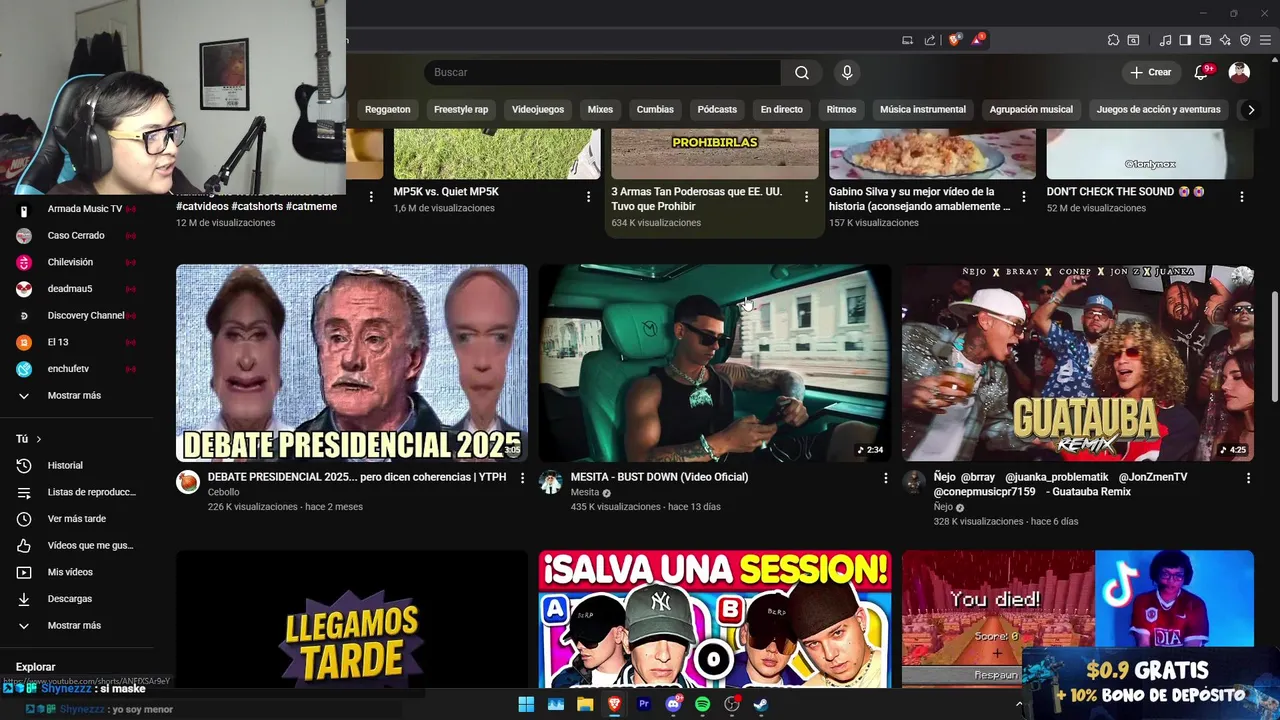Open Ver más tarde clock item

[76, 518]
